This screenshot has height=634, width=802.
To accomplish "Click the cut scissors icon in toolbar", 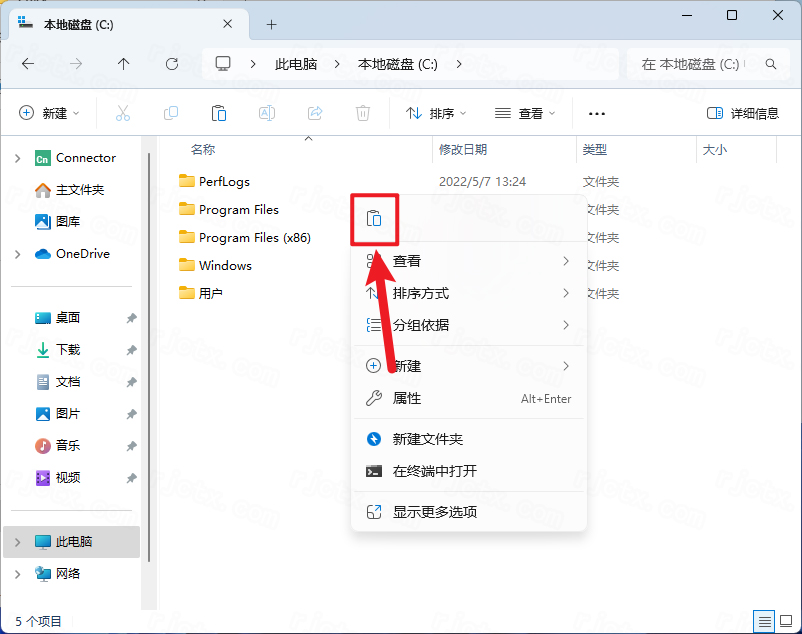I will [123, 113].
